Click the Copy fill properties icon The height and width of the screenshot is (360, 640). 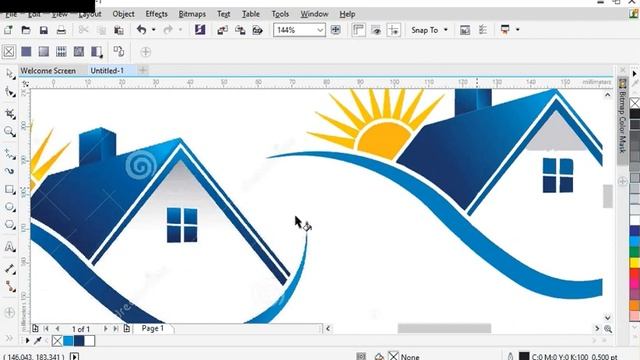pyautogui.click(x=119, y=51)
